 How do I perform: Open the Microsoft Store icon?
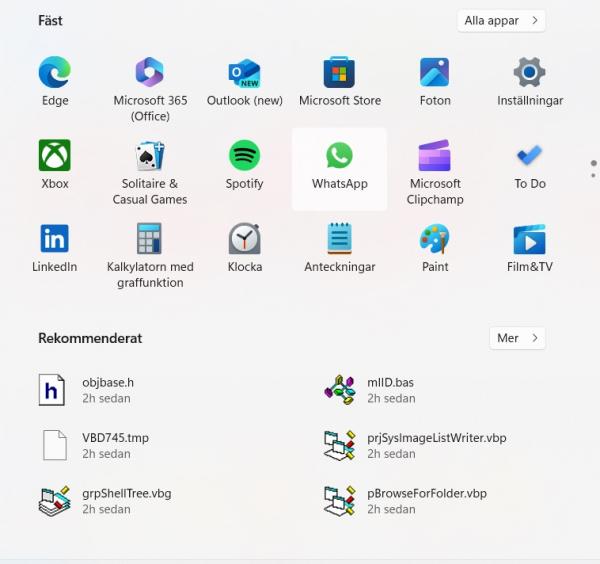tap(339, 72)
